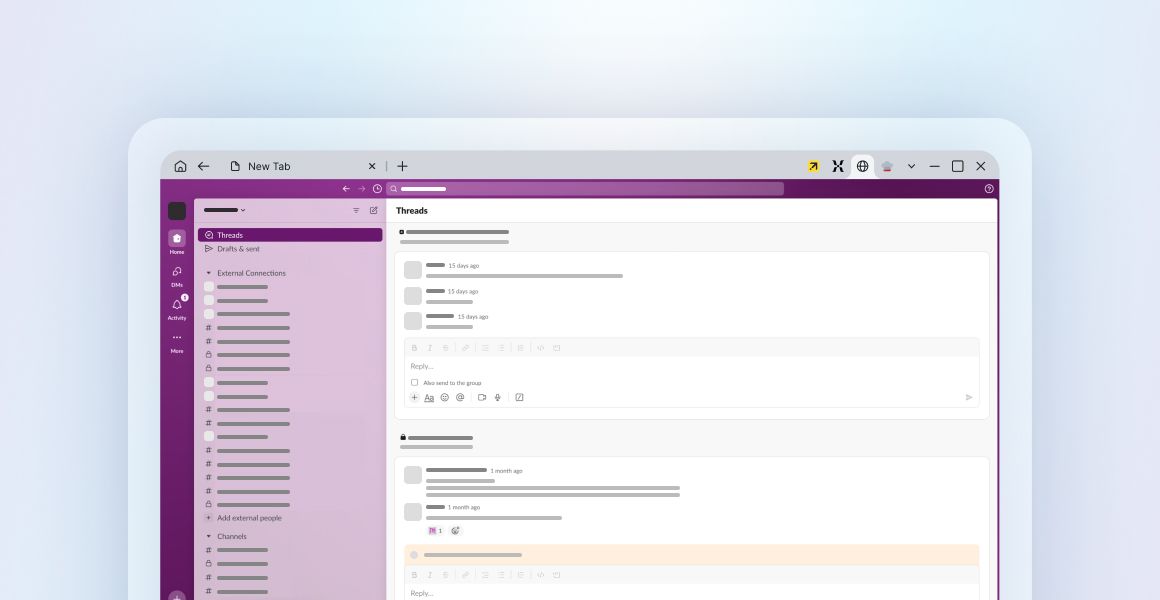
Task: Add a reaction to the one month old message
Action: pyautogui.click(x=456, y=530)
